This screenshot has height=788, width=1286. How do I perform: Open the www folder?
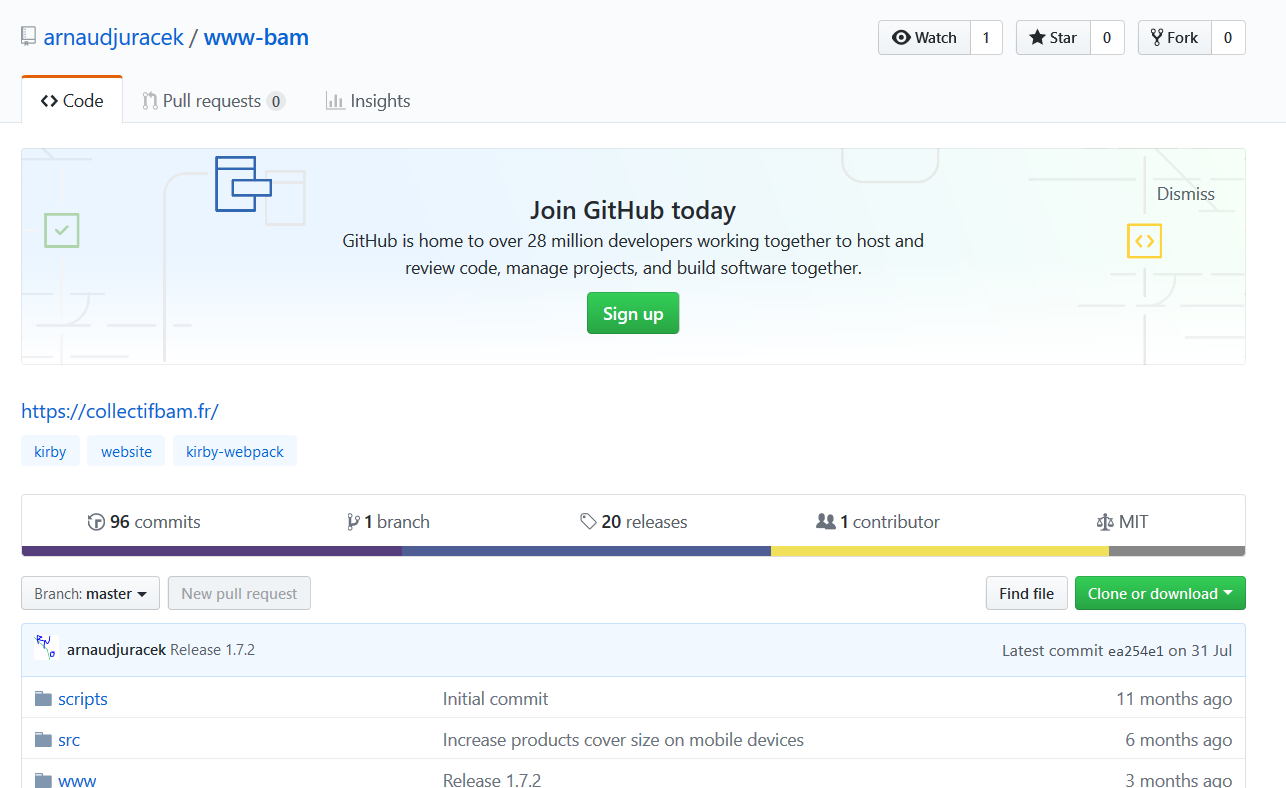(x=77, y=780)
